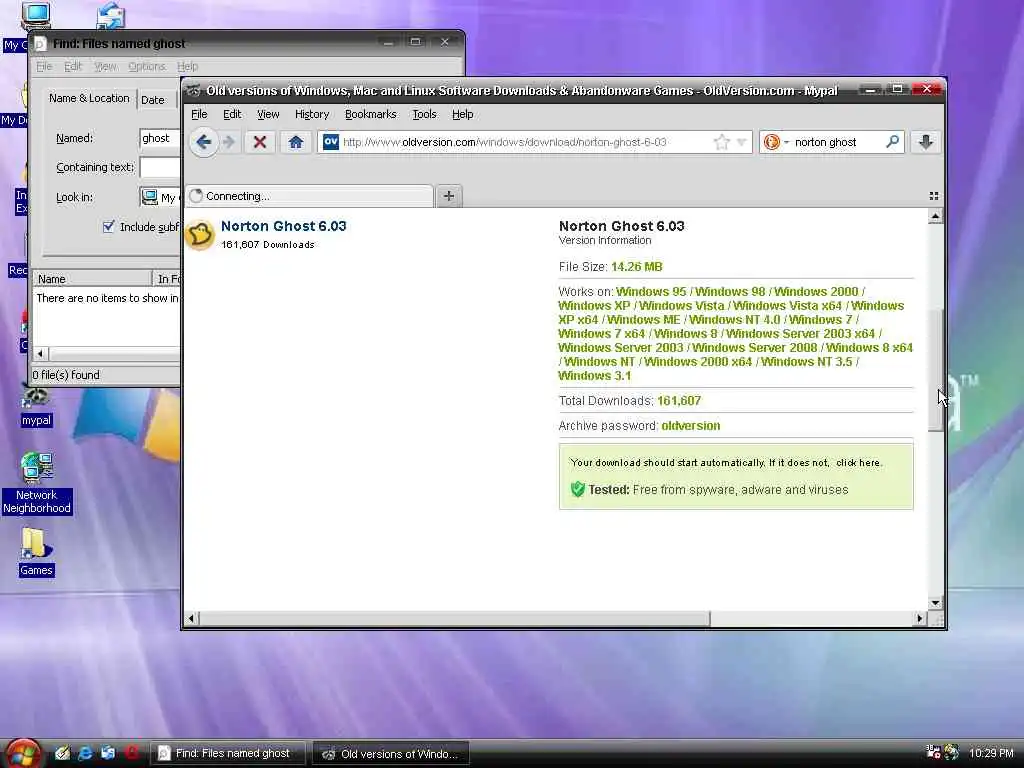The height and width of the screenshot is (768, 1024).
Task: Open the View menu in Mypal
Action: coord(268,114)
